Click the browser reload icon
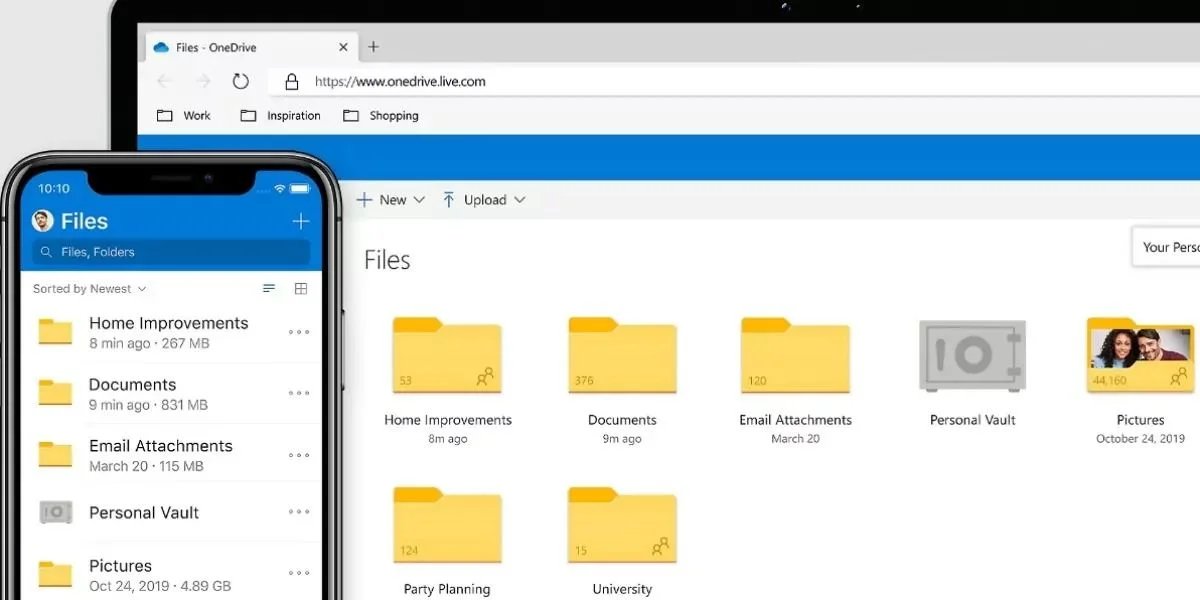The image size is (1200, 600). click(240, 82)
